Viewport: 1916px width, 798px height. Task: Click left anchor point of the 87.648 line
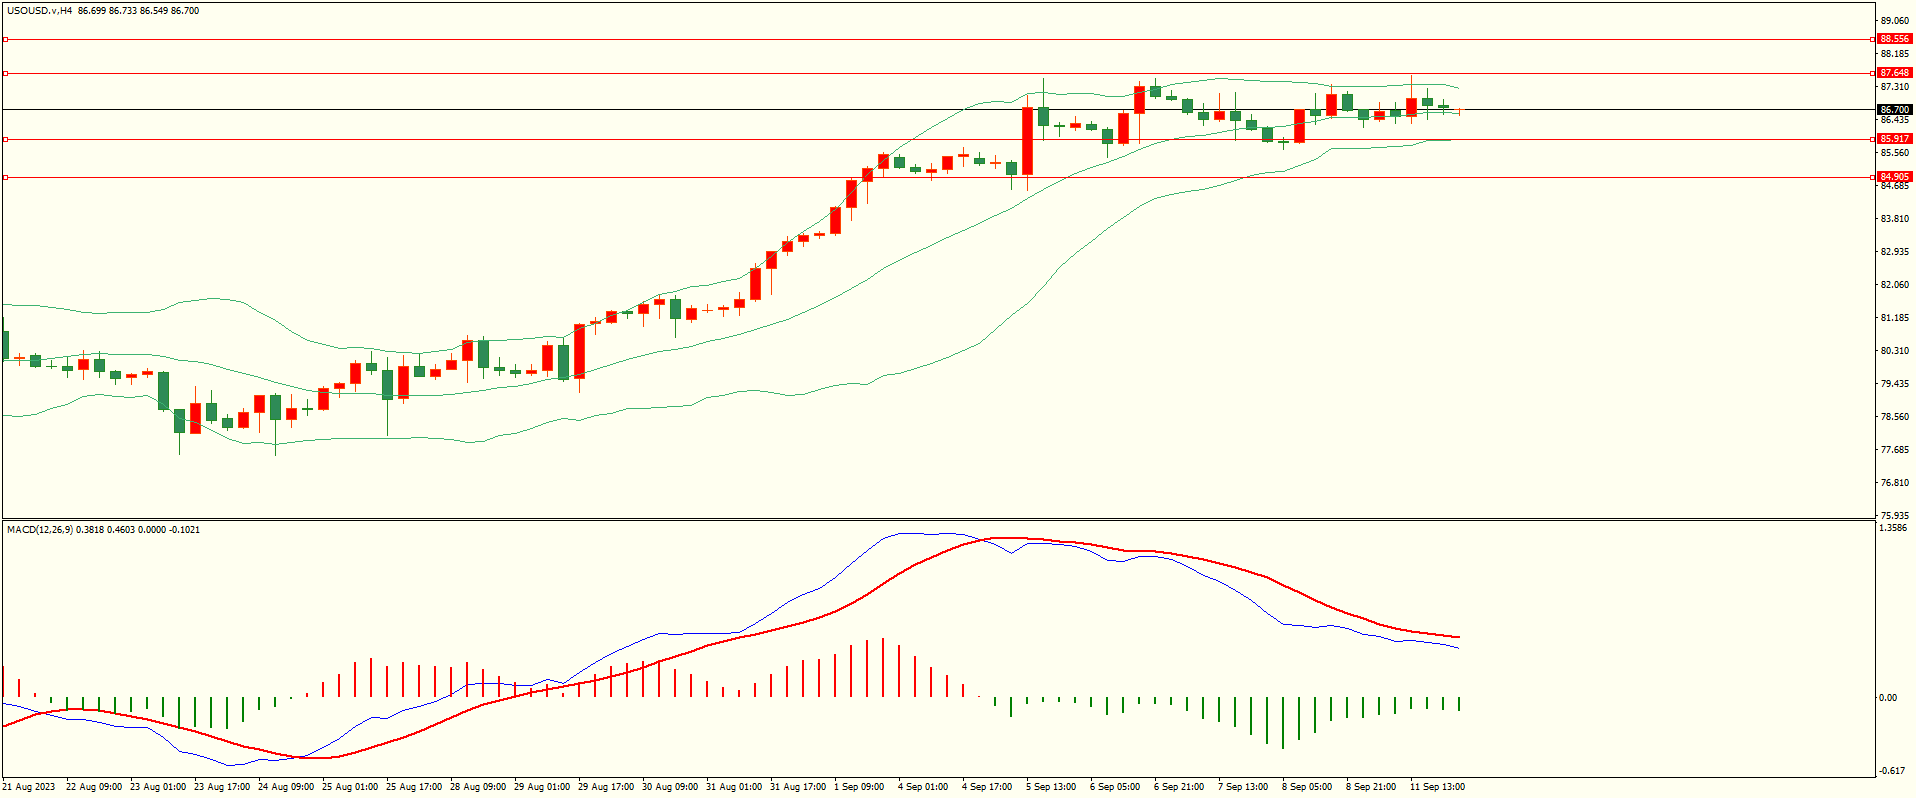pyautogui.click(x=5, y=73)
